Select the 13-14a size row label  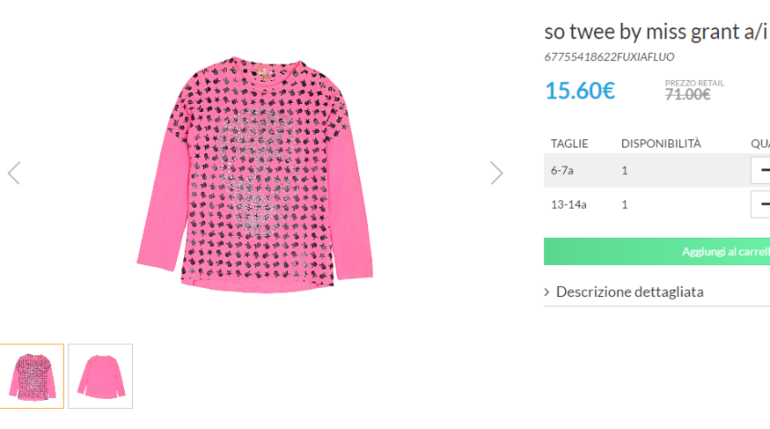(568, 205)
